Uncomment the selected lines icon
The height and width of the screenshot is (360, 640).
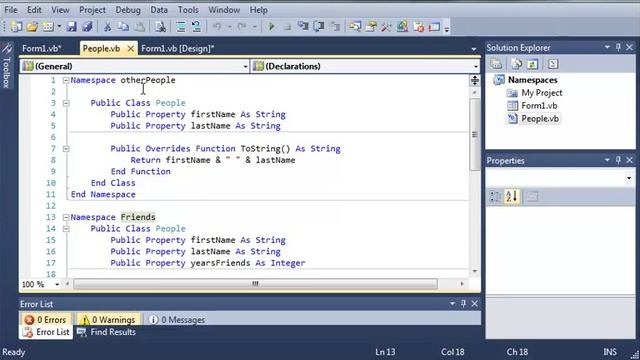[x=196, y=27]
